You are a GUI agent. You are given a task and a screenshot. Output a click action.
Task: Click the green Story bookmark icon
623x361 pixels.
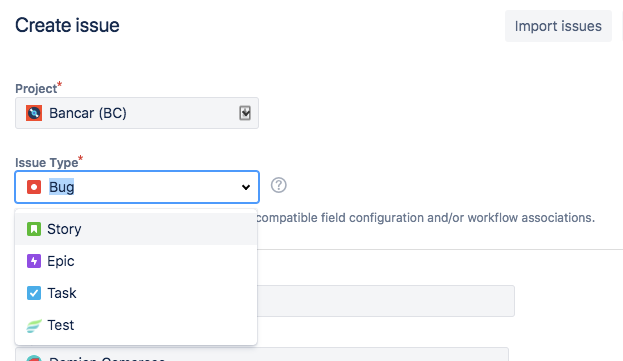pyautogui.click(x=34, y=229)
